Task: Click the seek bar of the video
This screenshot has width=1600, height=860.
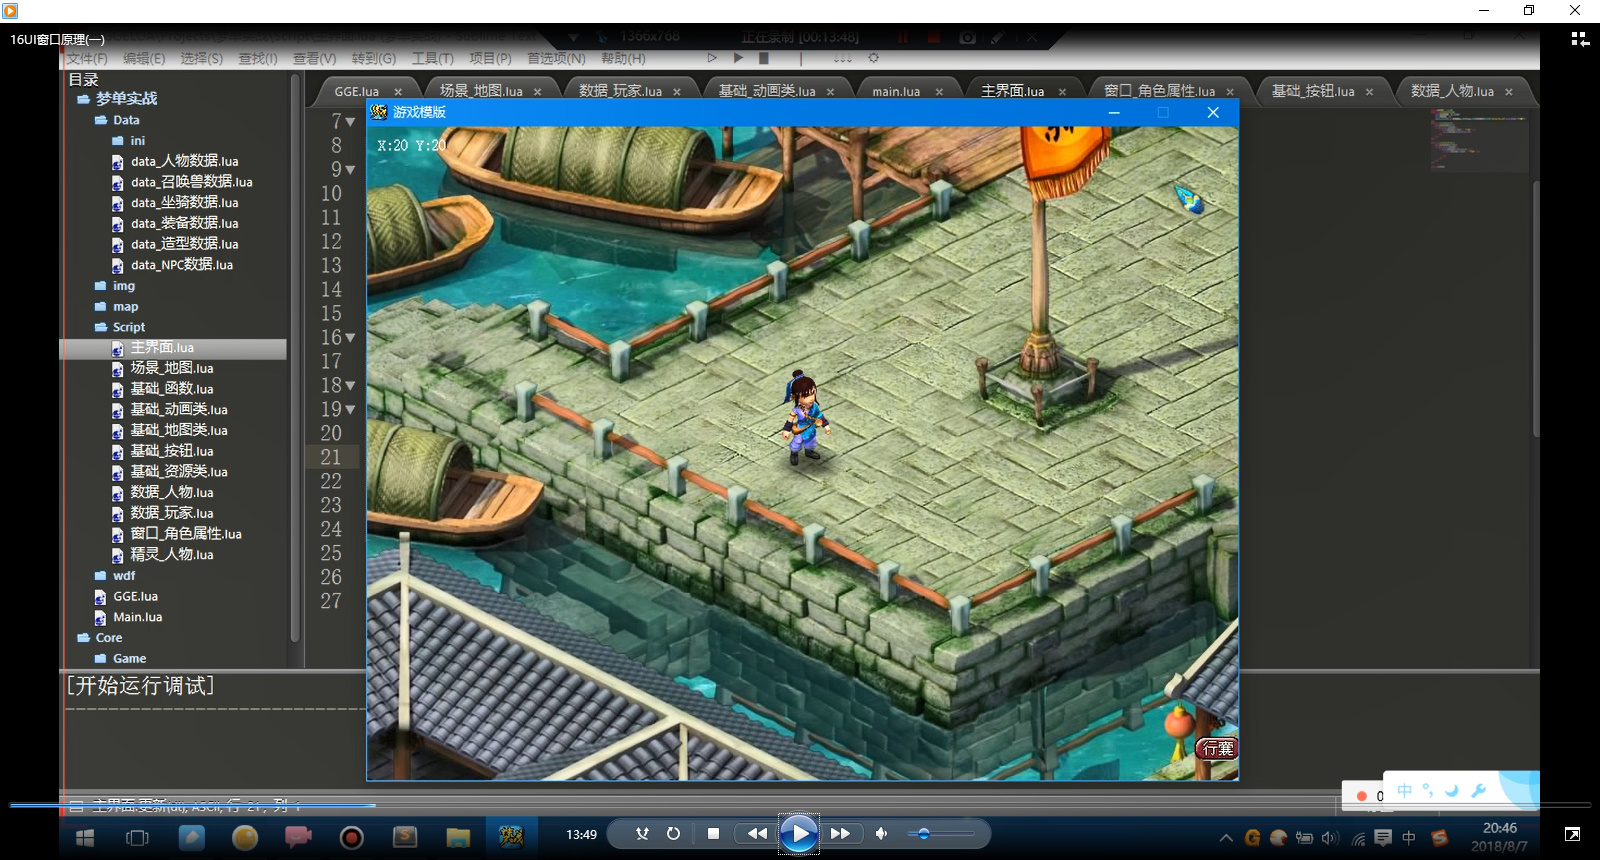Action: pos(800,804)
